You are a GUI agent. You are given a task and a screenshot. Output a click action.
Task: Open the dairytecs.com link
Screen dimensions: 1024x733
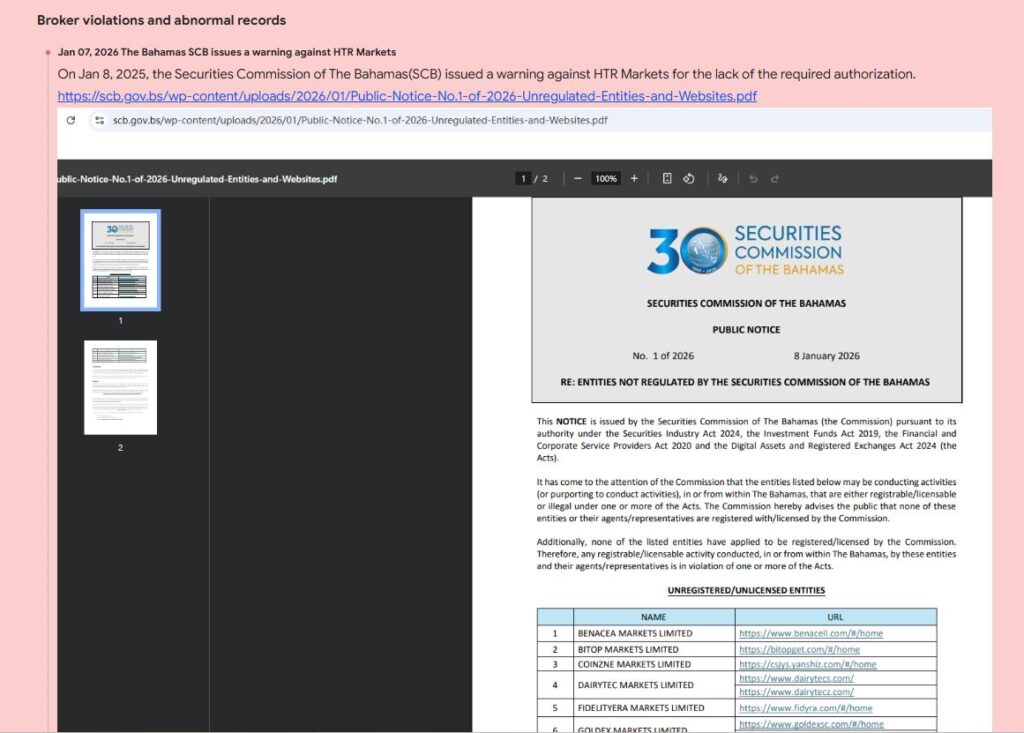(796, 678)
